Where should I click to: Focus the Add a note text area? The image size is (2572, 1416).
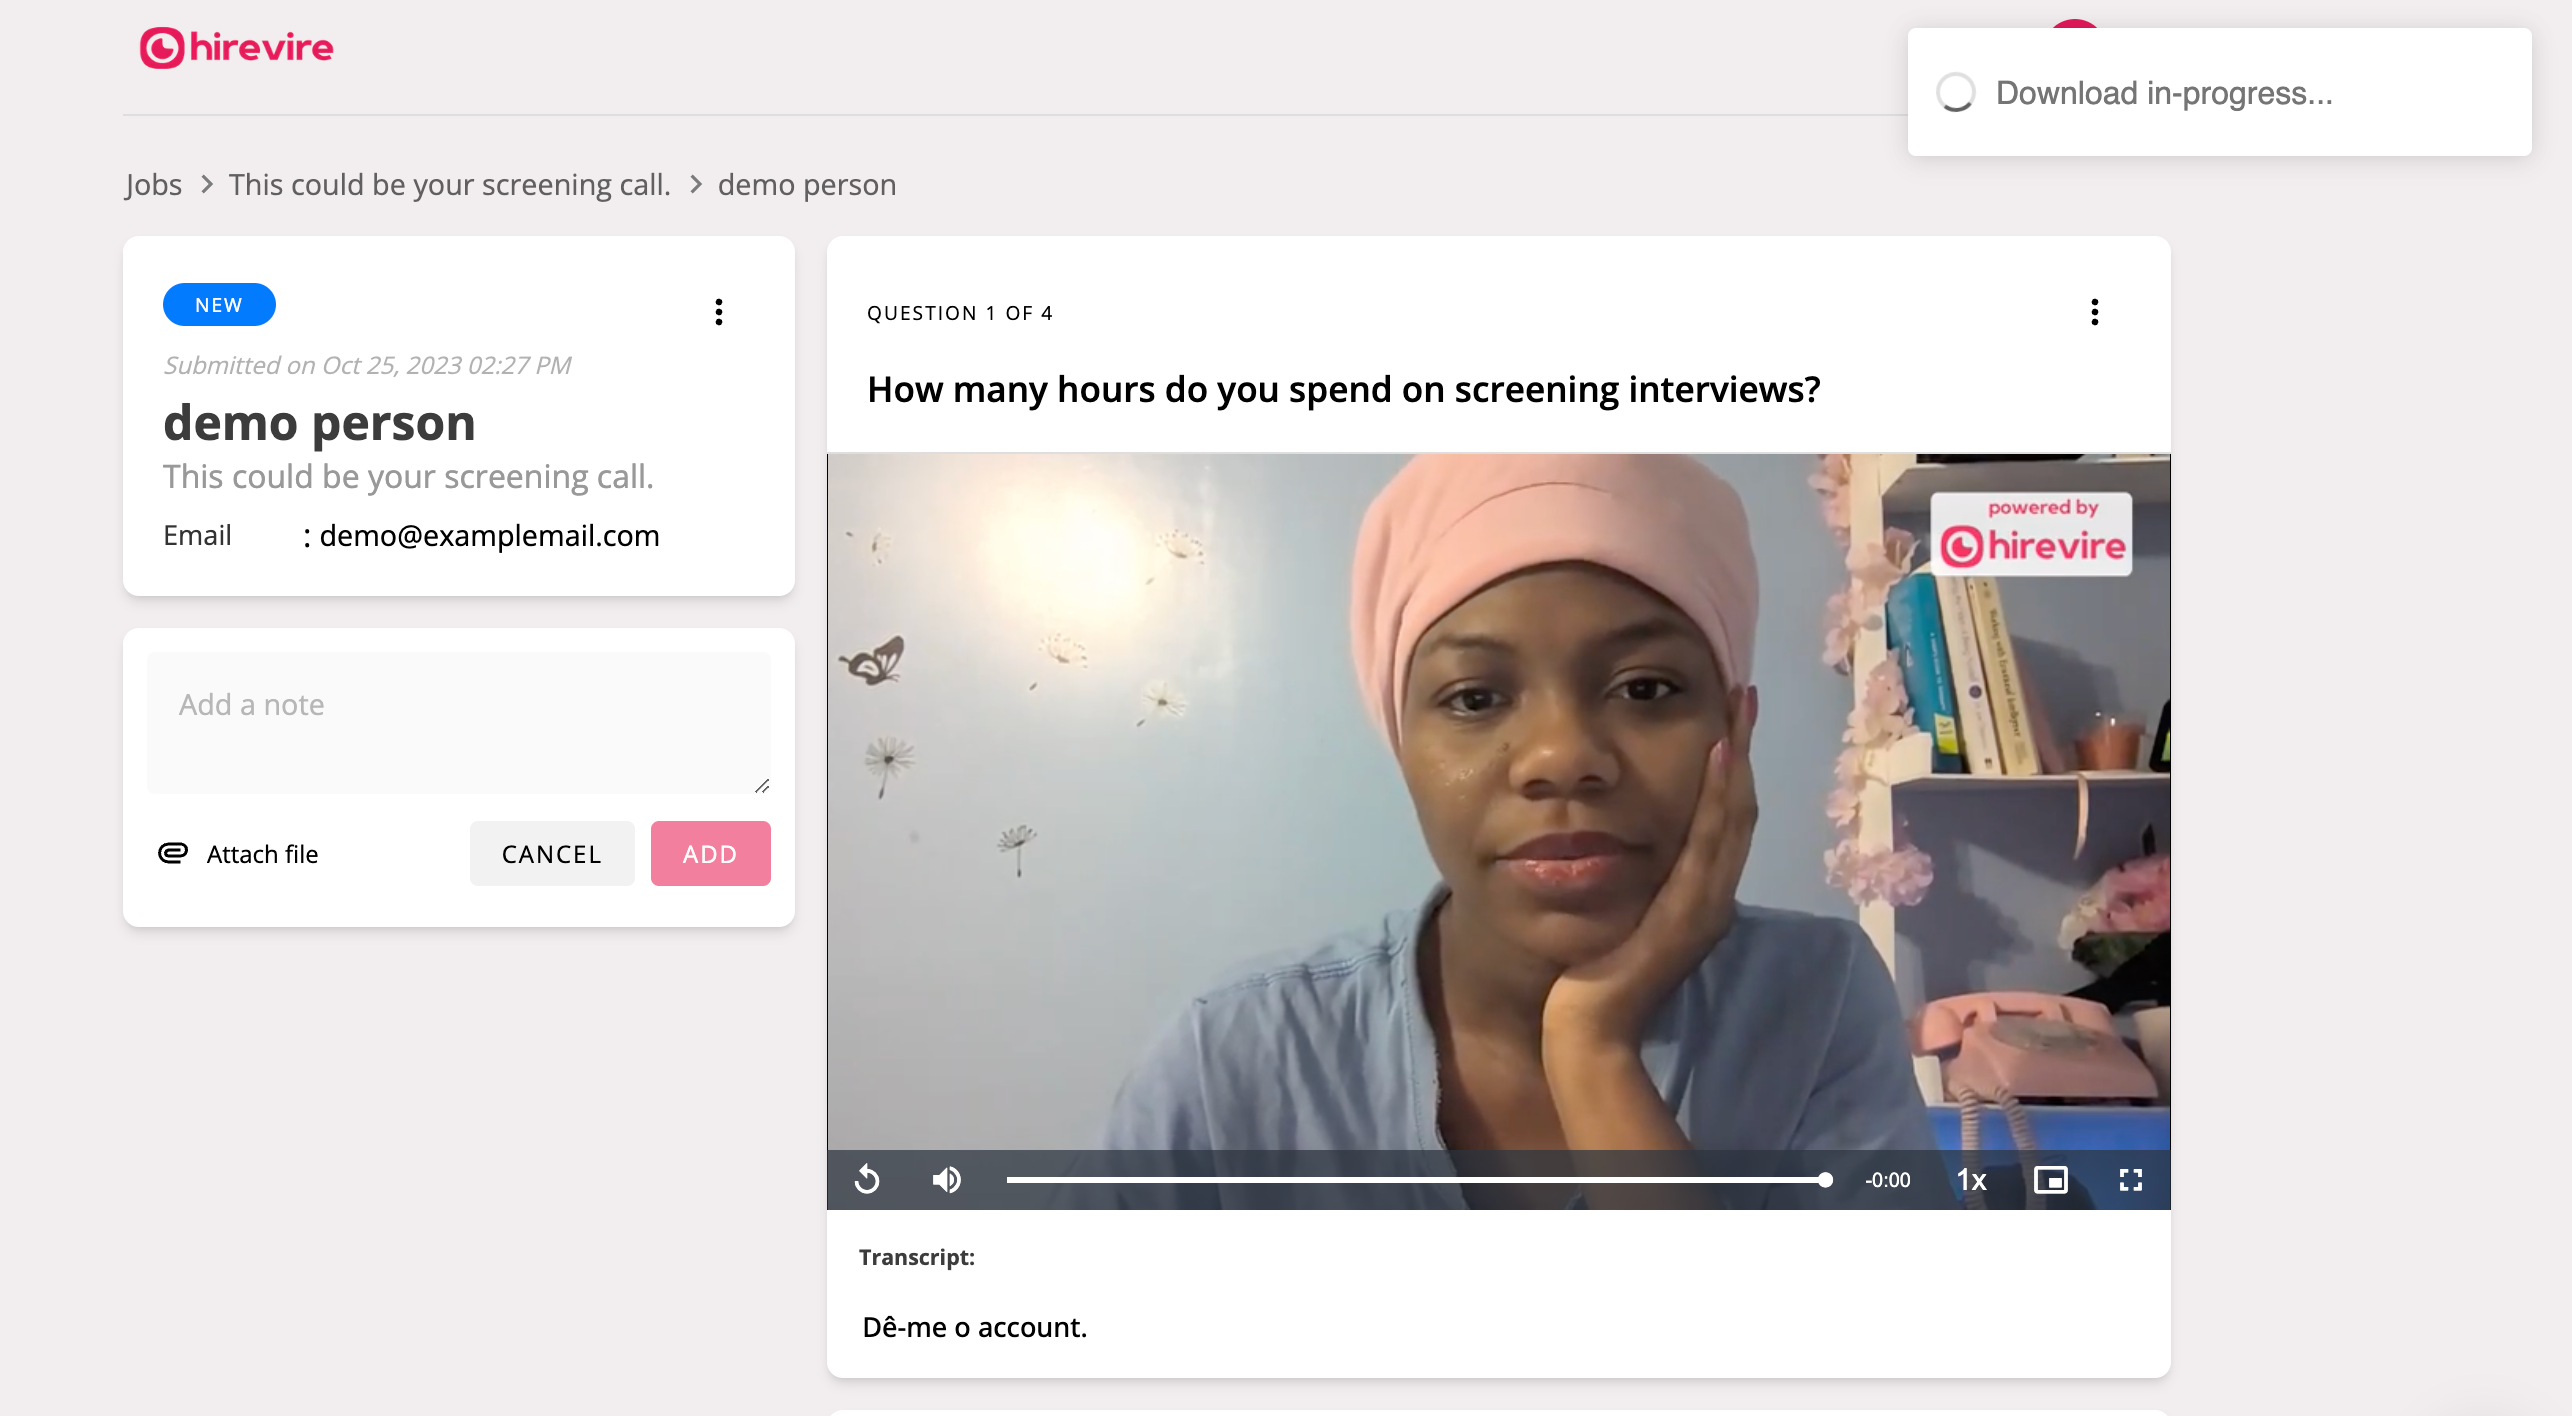458,722
